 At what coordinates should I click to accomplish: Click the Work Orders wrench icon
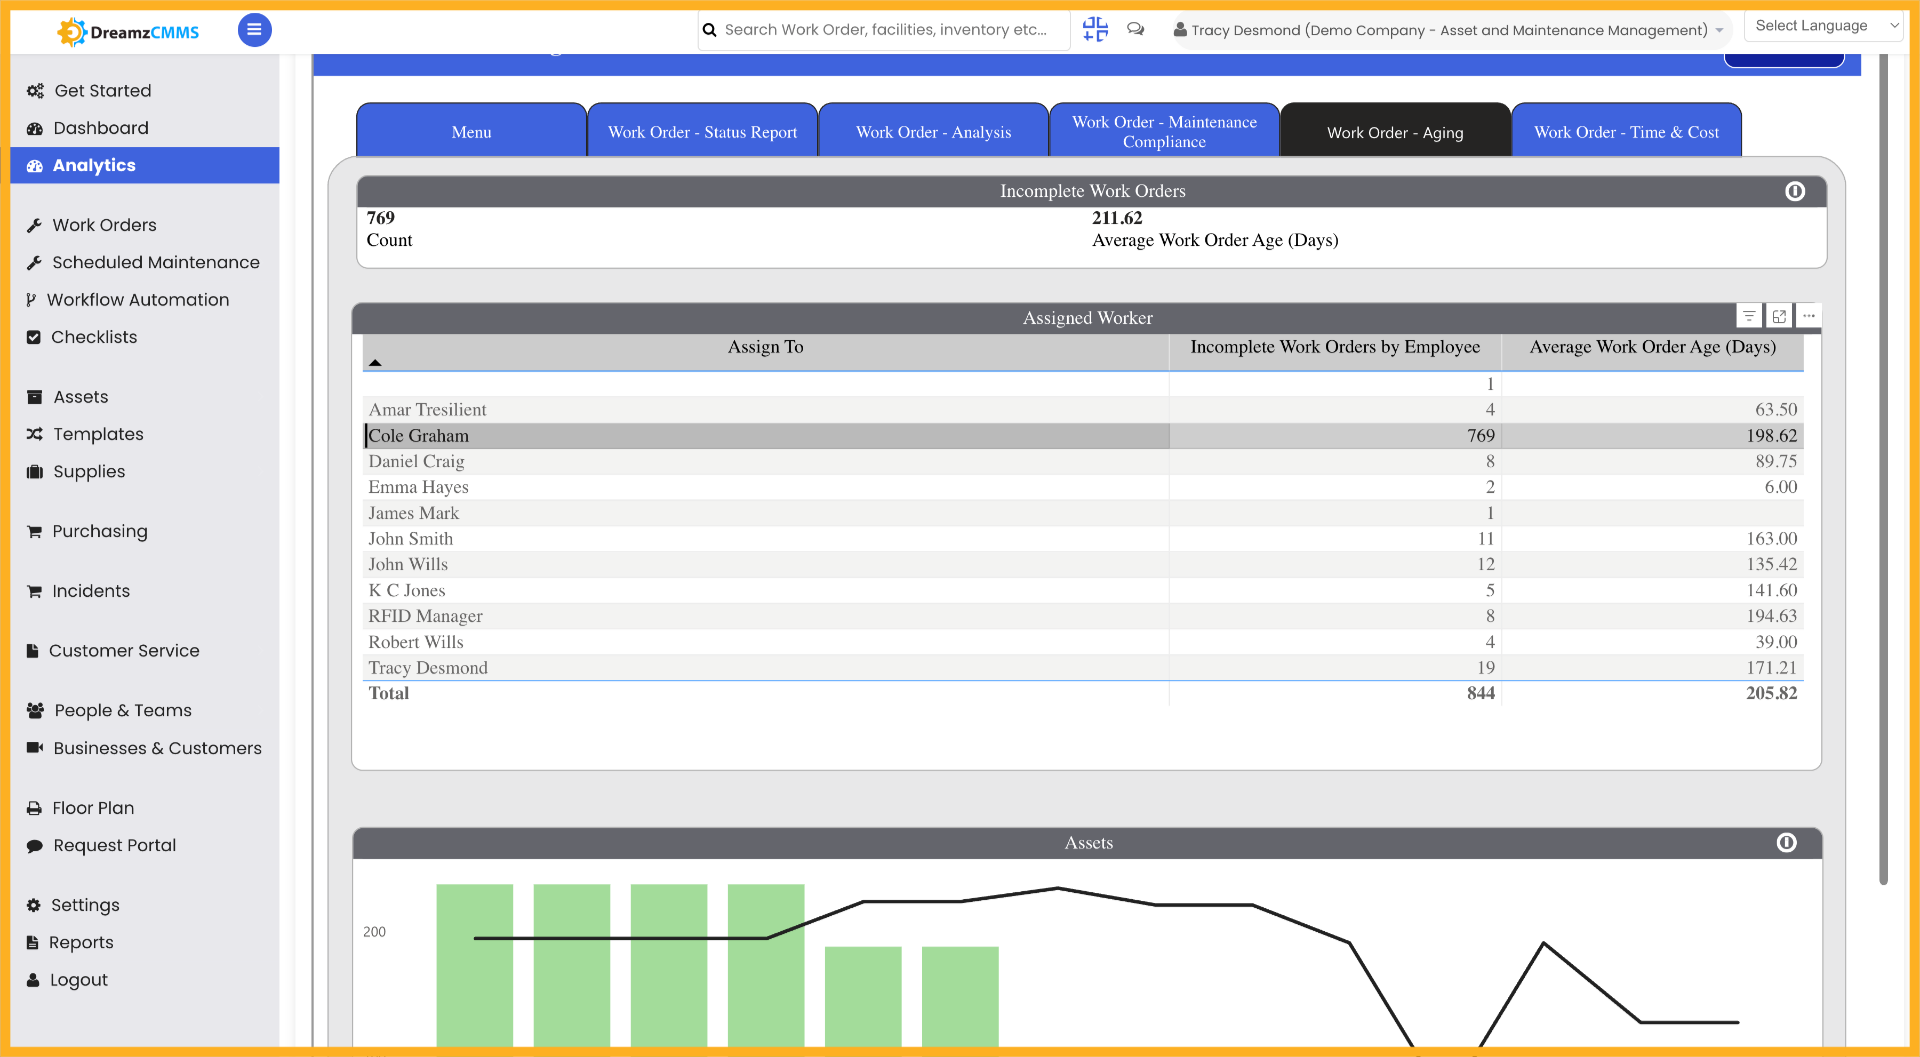point(34,225)
